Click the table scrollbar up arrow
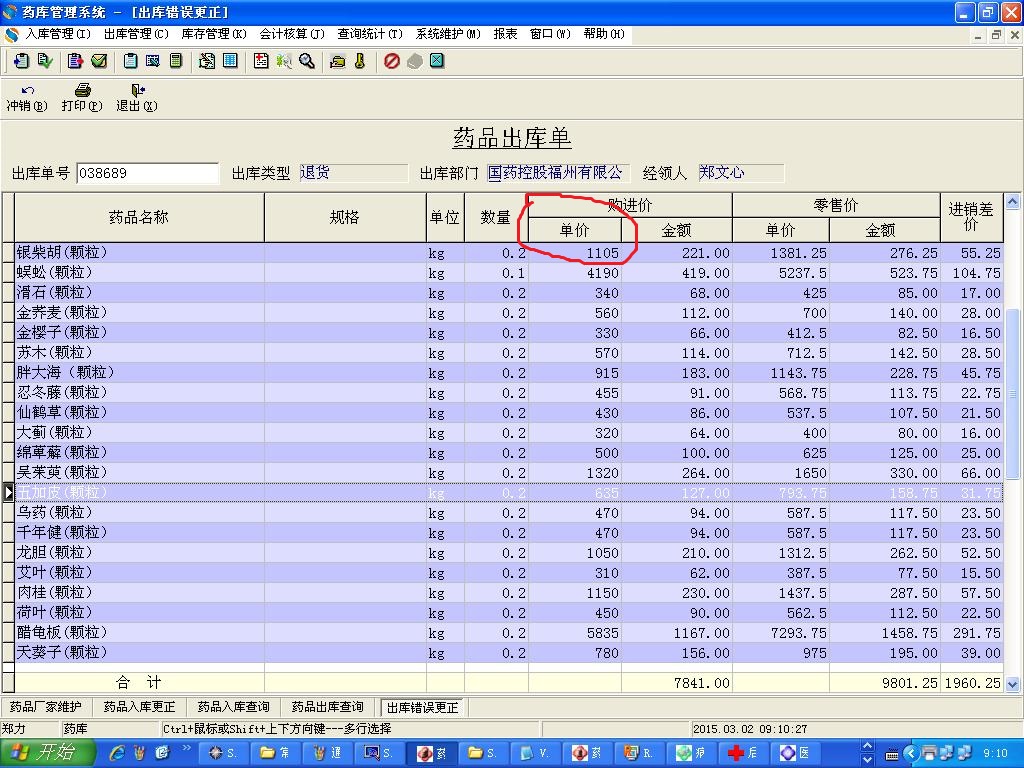 (x=1012, y=202)
